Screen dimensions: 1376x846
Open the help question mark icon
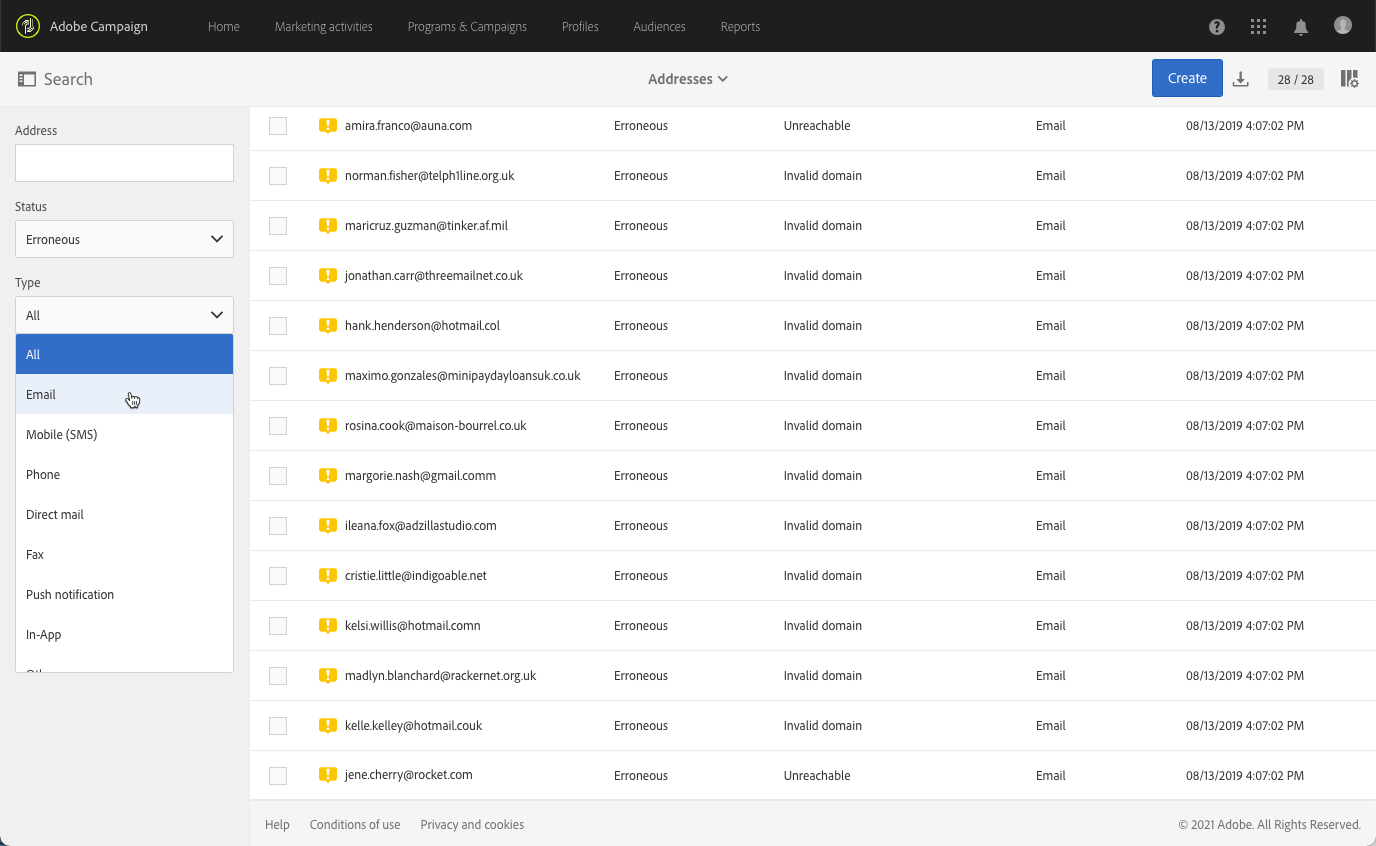coord(1217,27)
